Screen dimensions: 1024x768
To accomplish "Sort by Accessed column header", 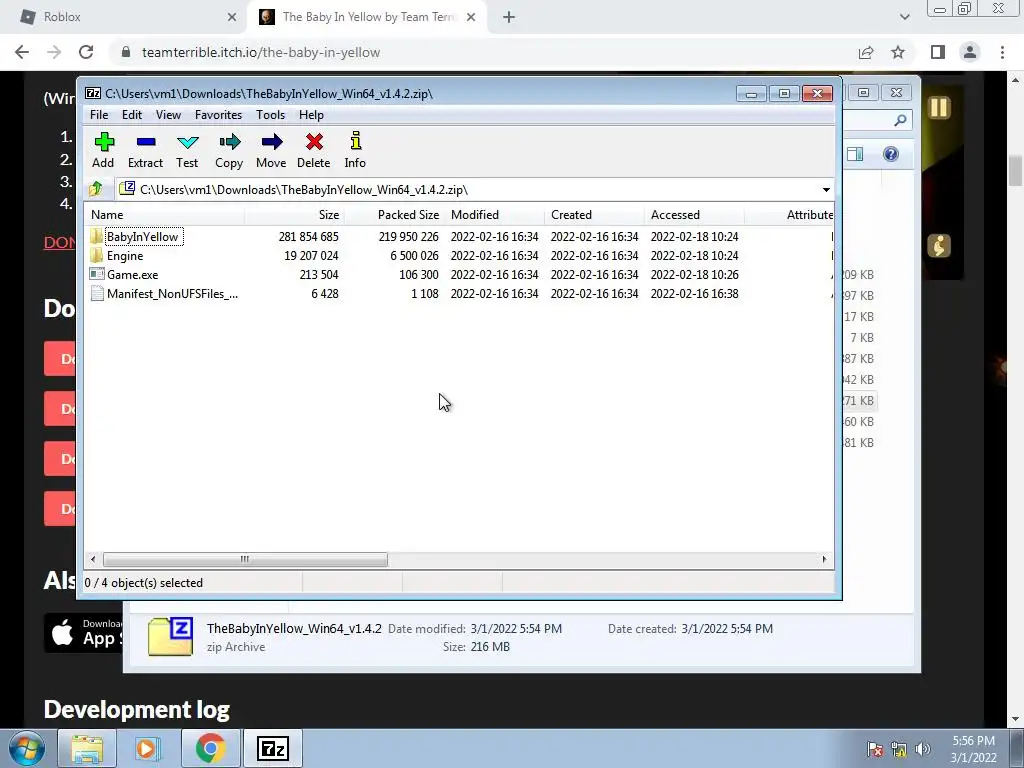I will pos(694,215).
